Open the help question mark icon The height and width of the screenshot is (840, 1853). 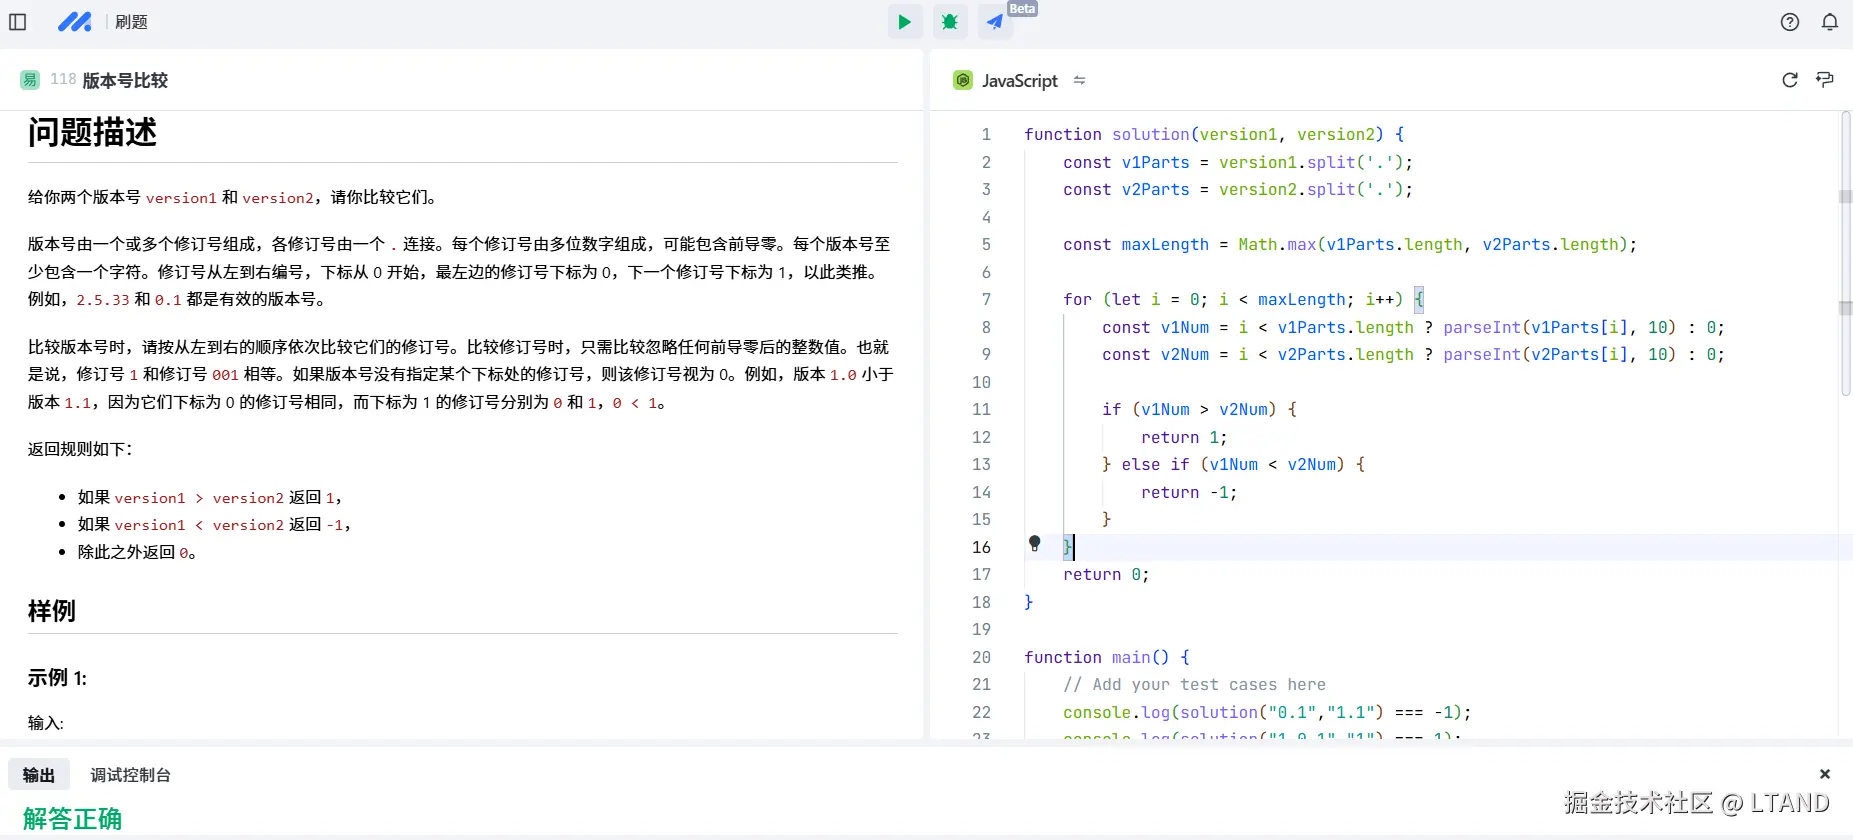click(x=1790, y=22)
